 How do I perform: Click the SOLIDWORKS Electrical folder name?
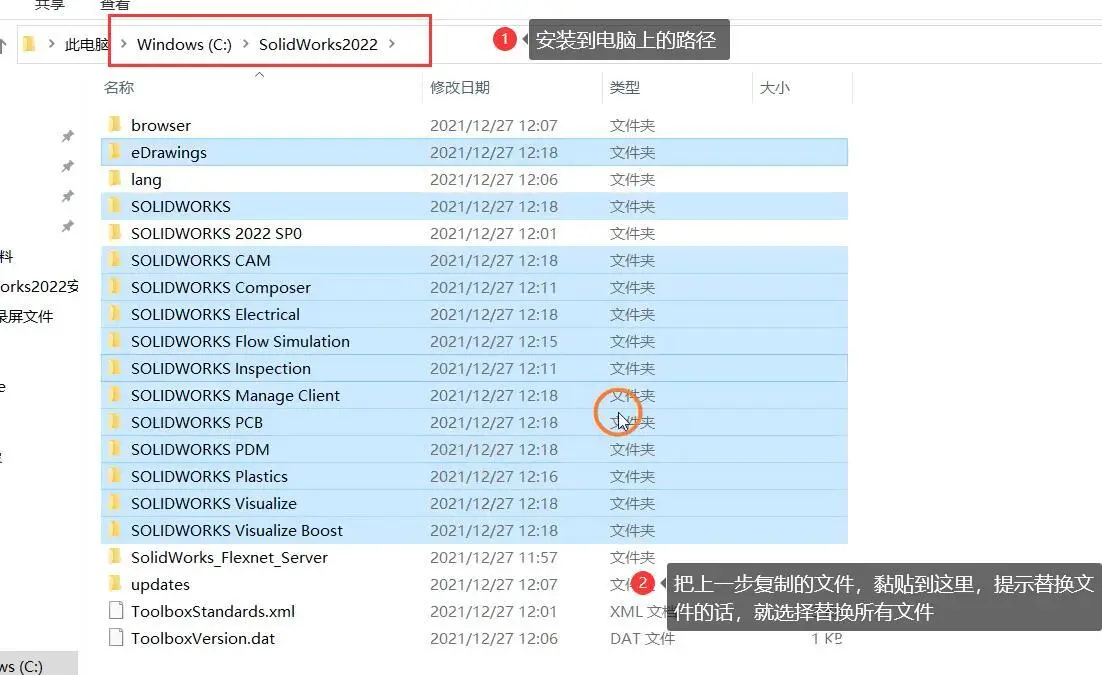click(x=215, y=314)
